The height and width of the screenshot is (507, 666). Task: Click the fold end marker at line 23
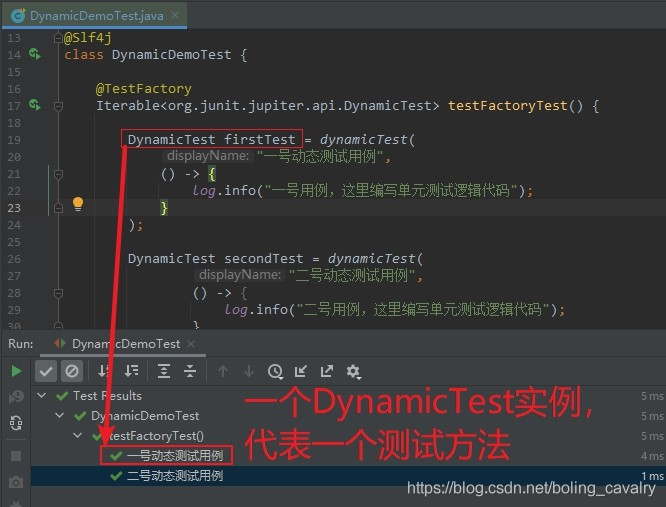pos(58,208)
